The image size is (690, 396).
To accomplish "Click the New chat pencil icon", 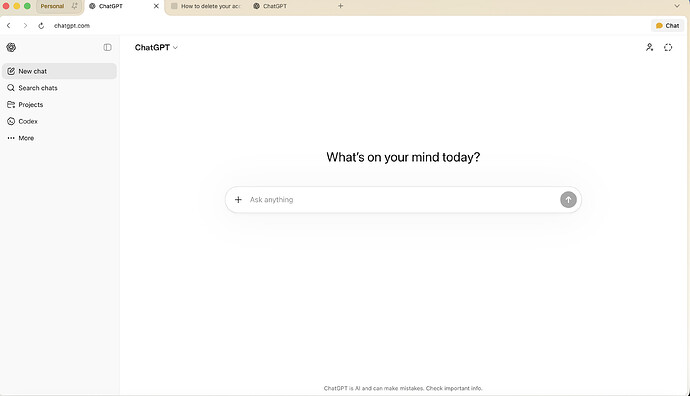I will [11, 71].
